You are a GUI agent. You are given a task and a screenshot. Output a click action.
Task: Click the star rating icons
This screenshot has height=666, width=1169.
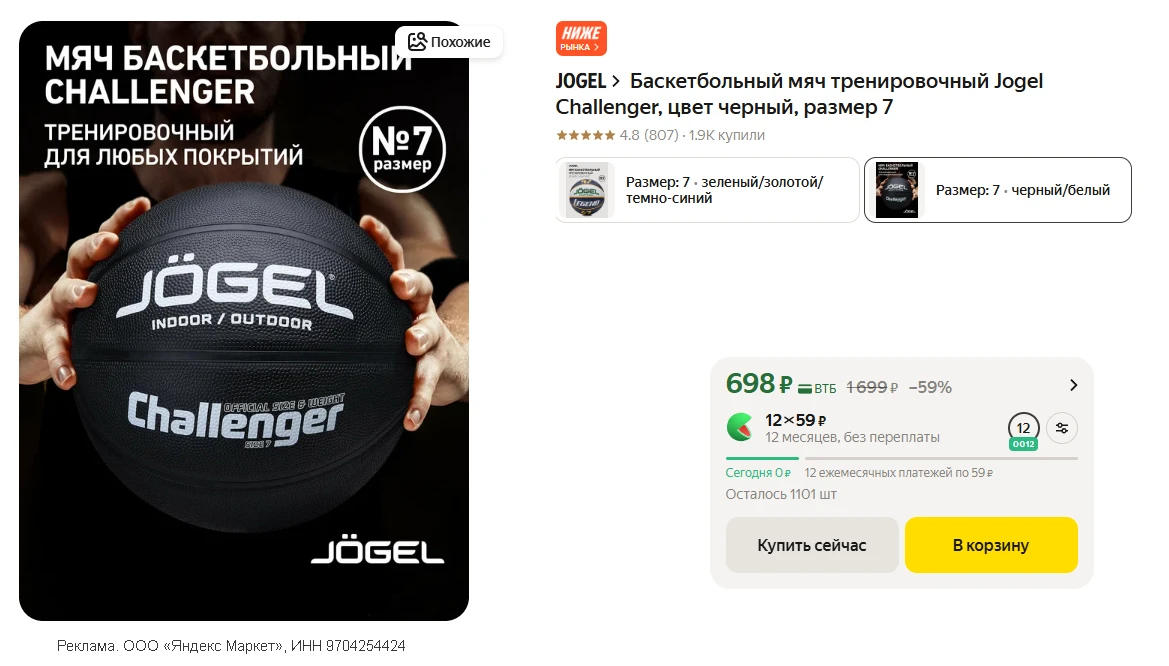[585, 135]
